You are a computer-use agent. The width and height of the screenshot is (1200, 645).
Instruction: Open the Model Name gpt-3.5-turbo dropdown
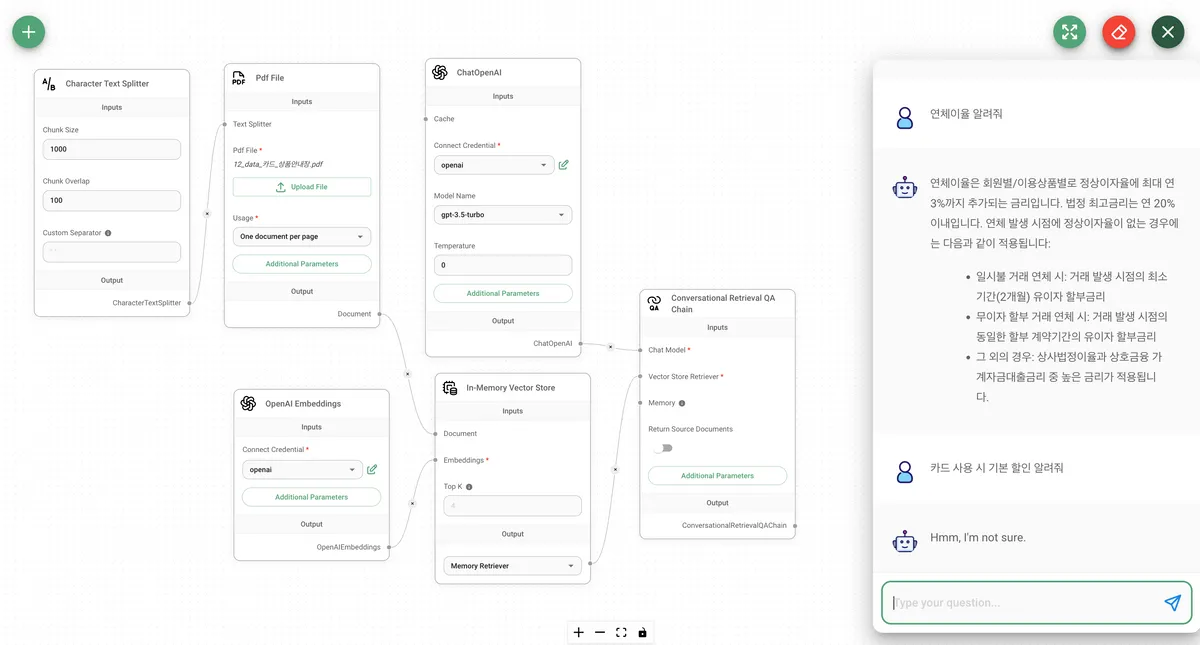tap(502, 215)
